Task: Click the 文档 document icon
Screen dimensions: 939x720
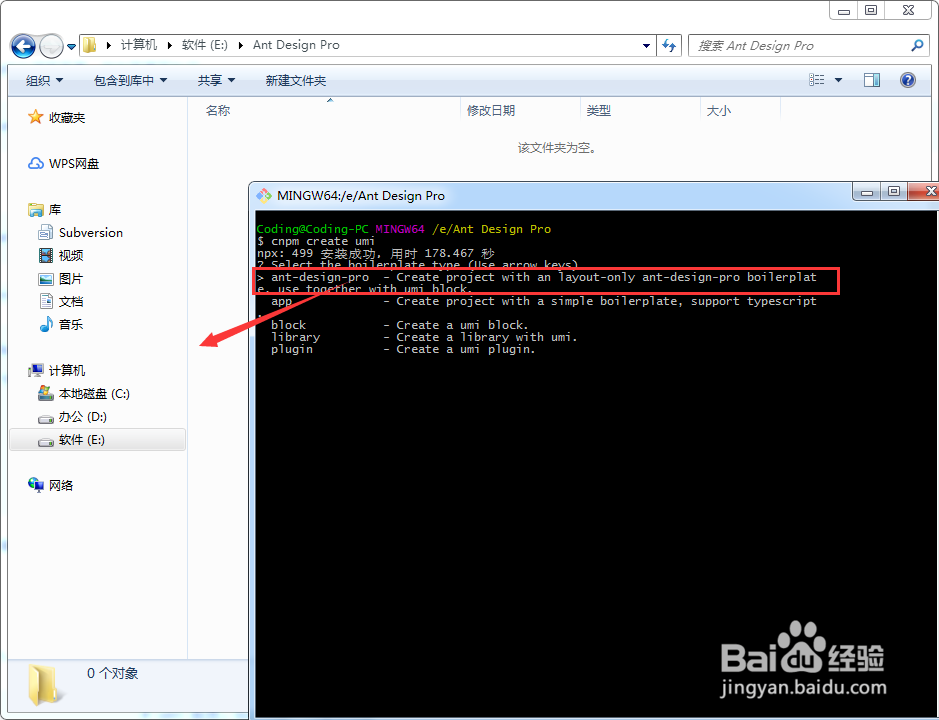Action: [x=46, y=301]
